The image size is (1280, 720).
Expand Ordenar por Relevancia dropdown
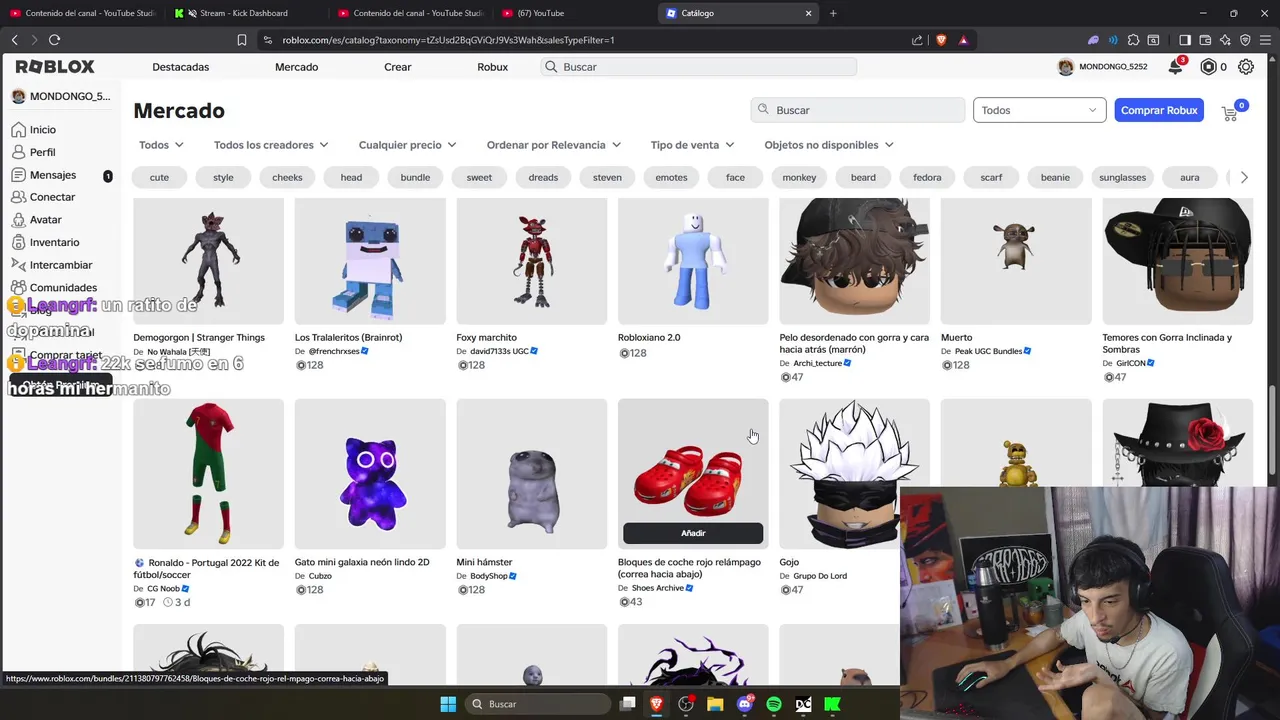tap(554, 145)
